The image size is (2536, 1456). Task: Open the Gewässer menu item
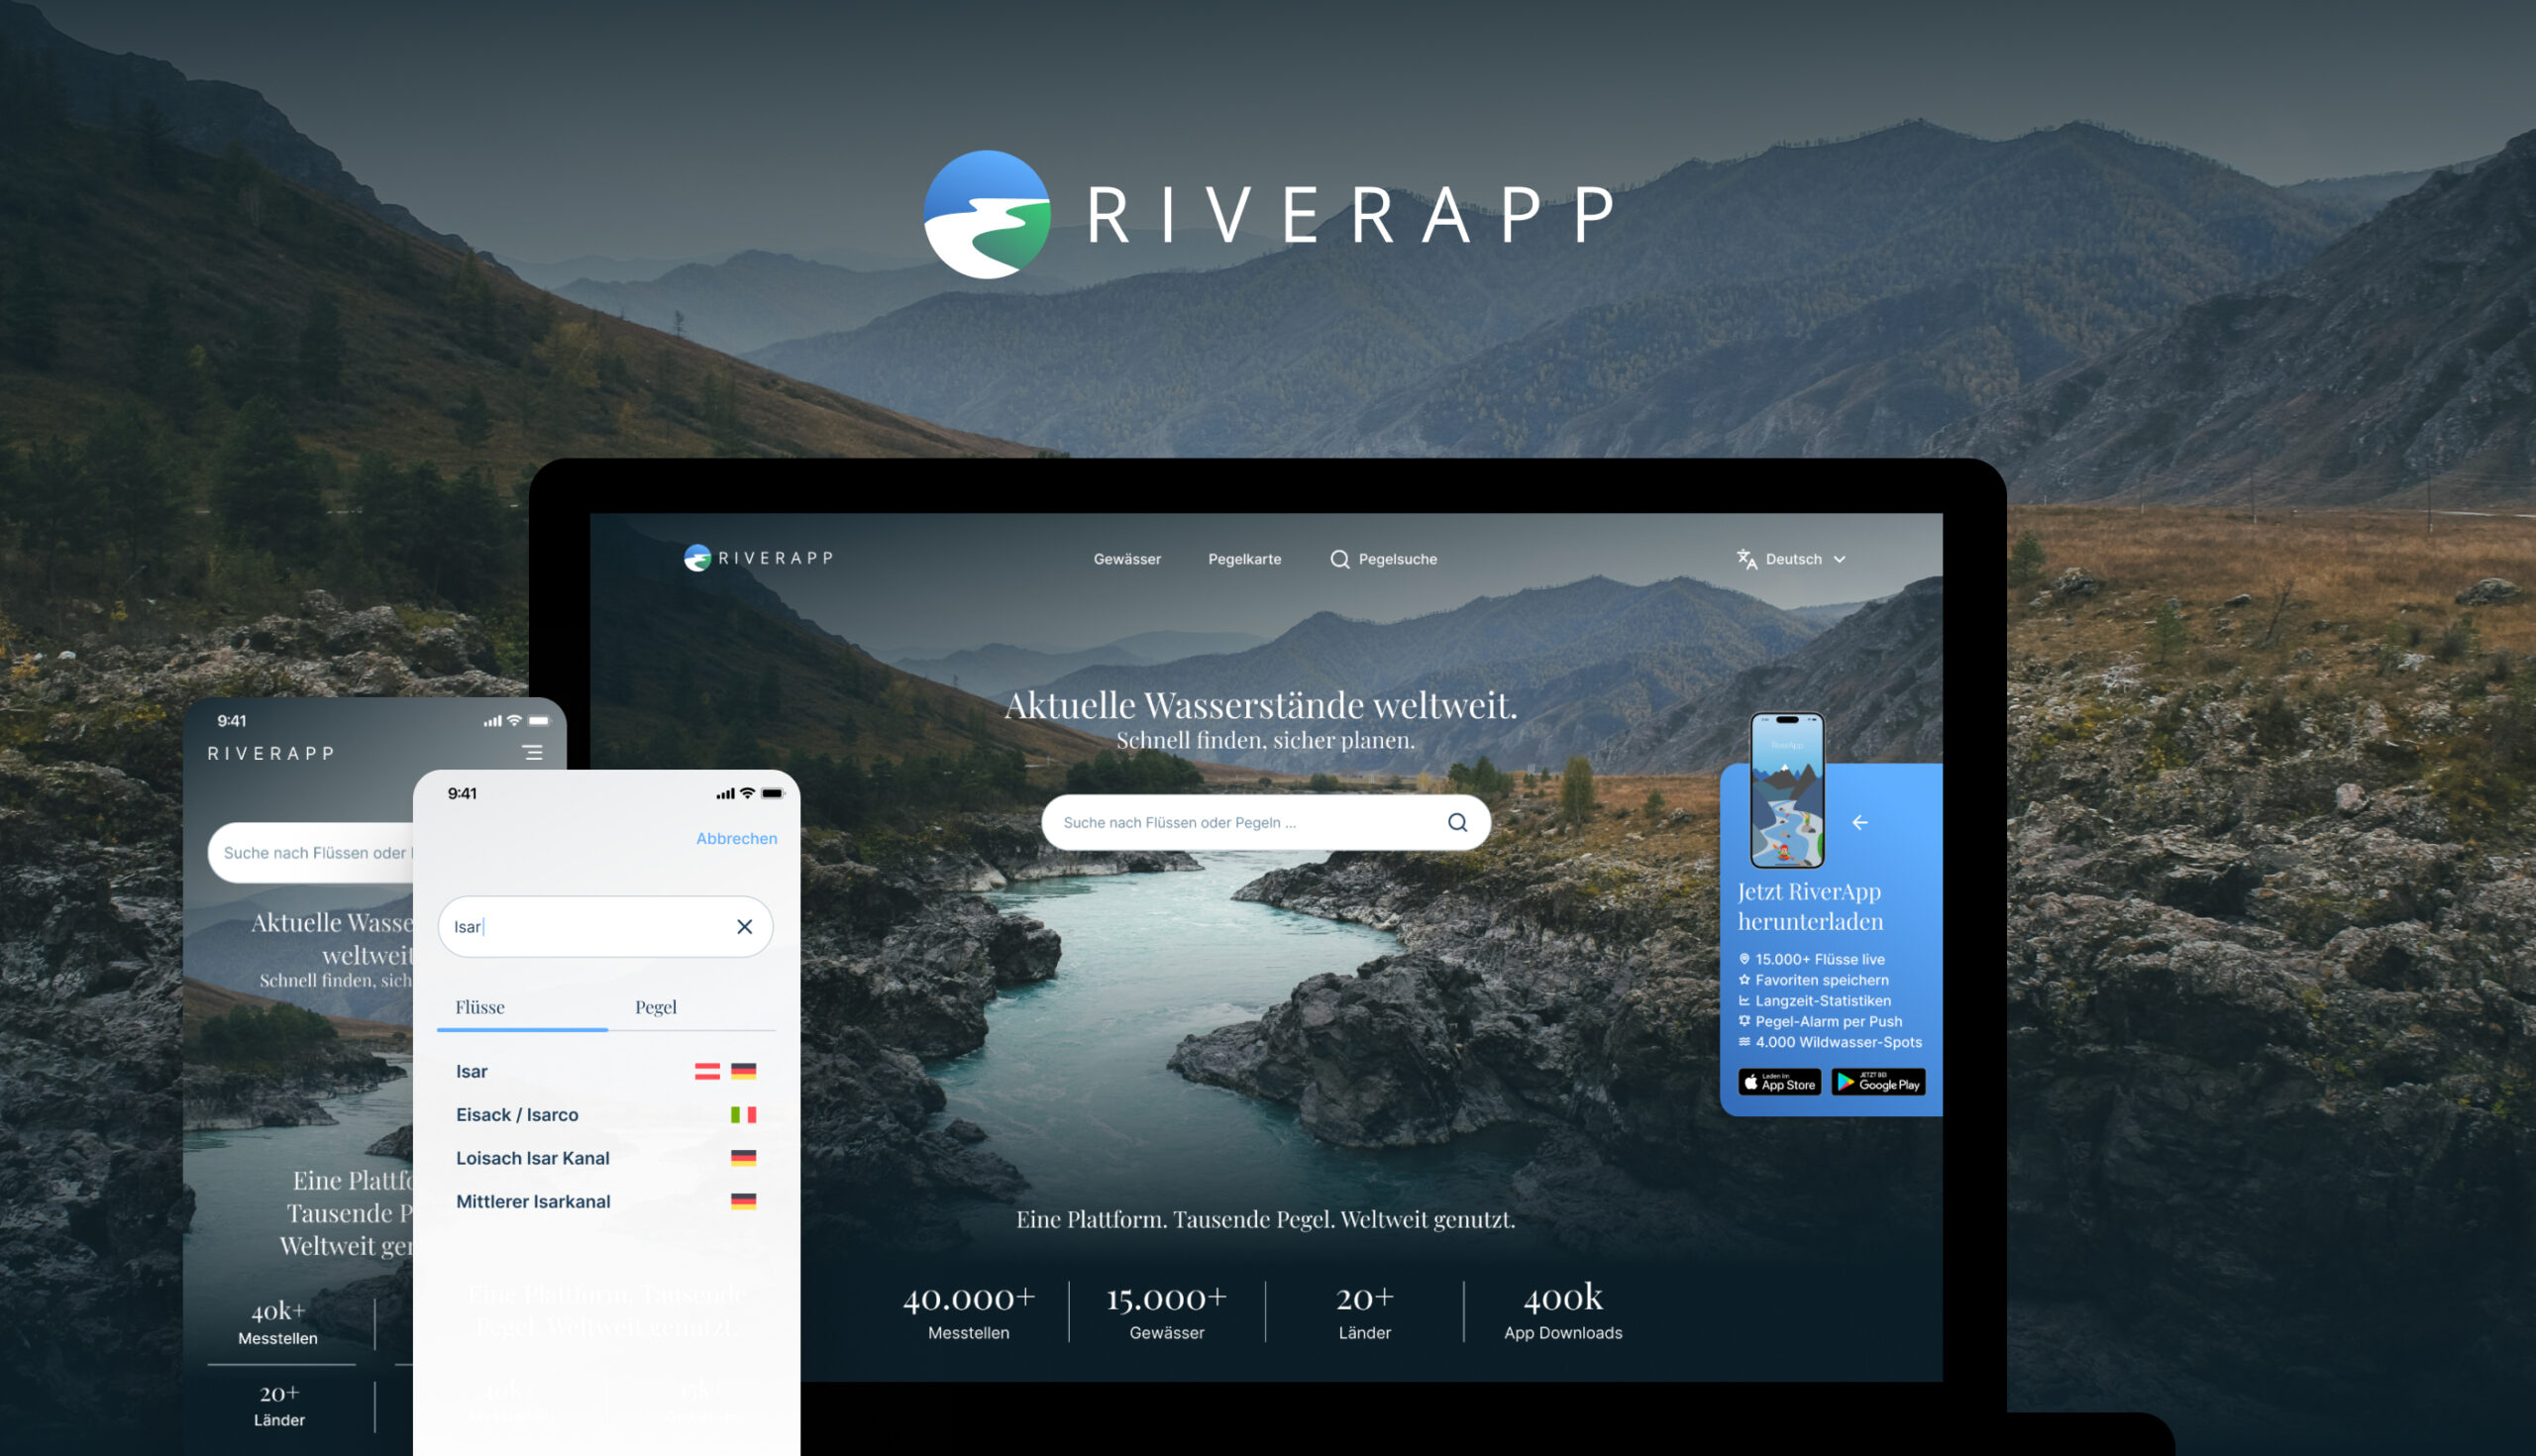[x=1127, y=559]
